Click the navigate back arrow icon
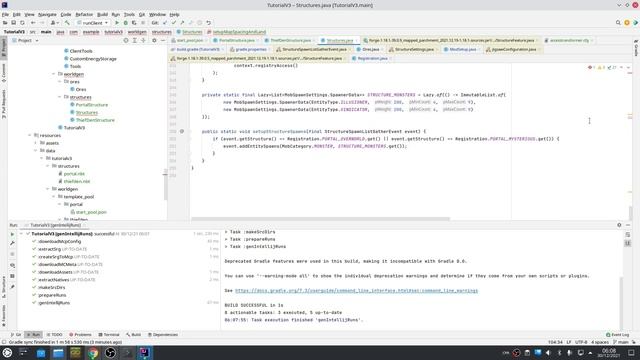The image size is (640, 360). click(x=33, y=23)
